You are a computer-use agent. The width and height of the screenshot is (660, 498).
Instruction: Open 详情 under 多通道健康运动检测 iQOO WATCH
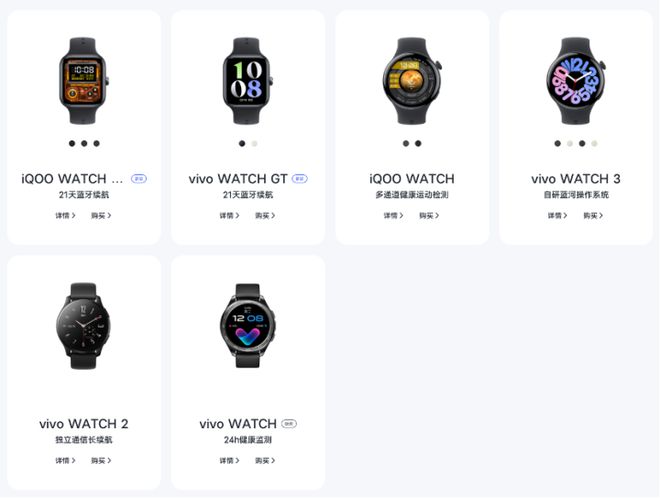tap(394, 216)
